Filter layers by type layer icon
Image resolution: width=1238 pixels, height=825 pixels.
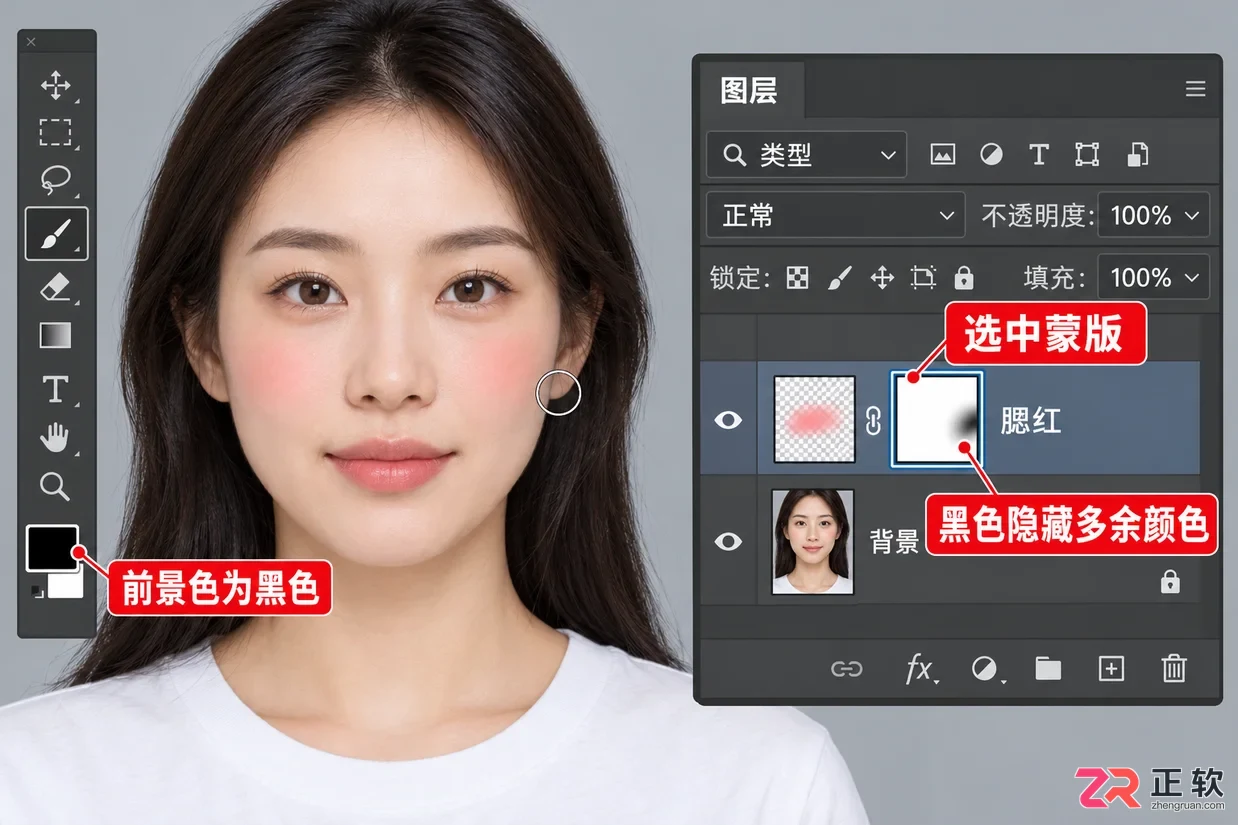(1039, 155)
